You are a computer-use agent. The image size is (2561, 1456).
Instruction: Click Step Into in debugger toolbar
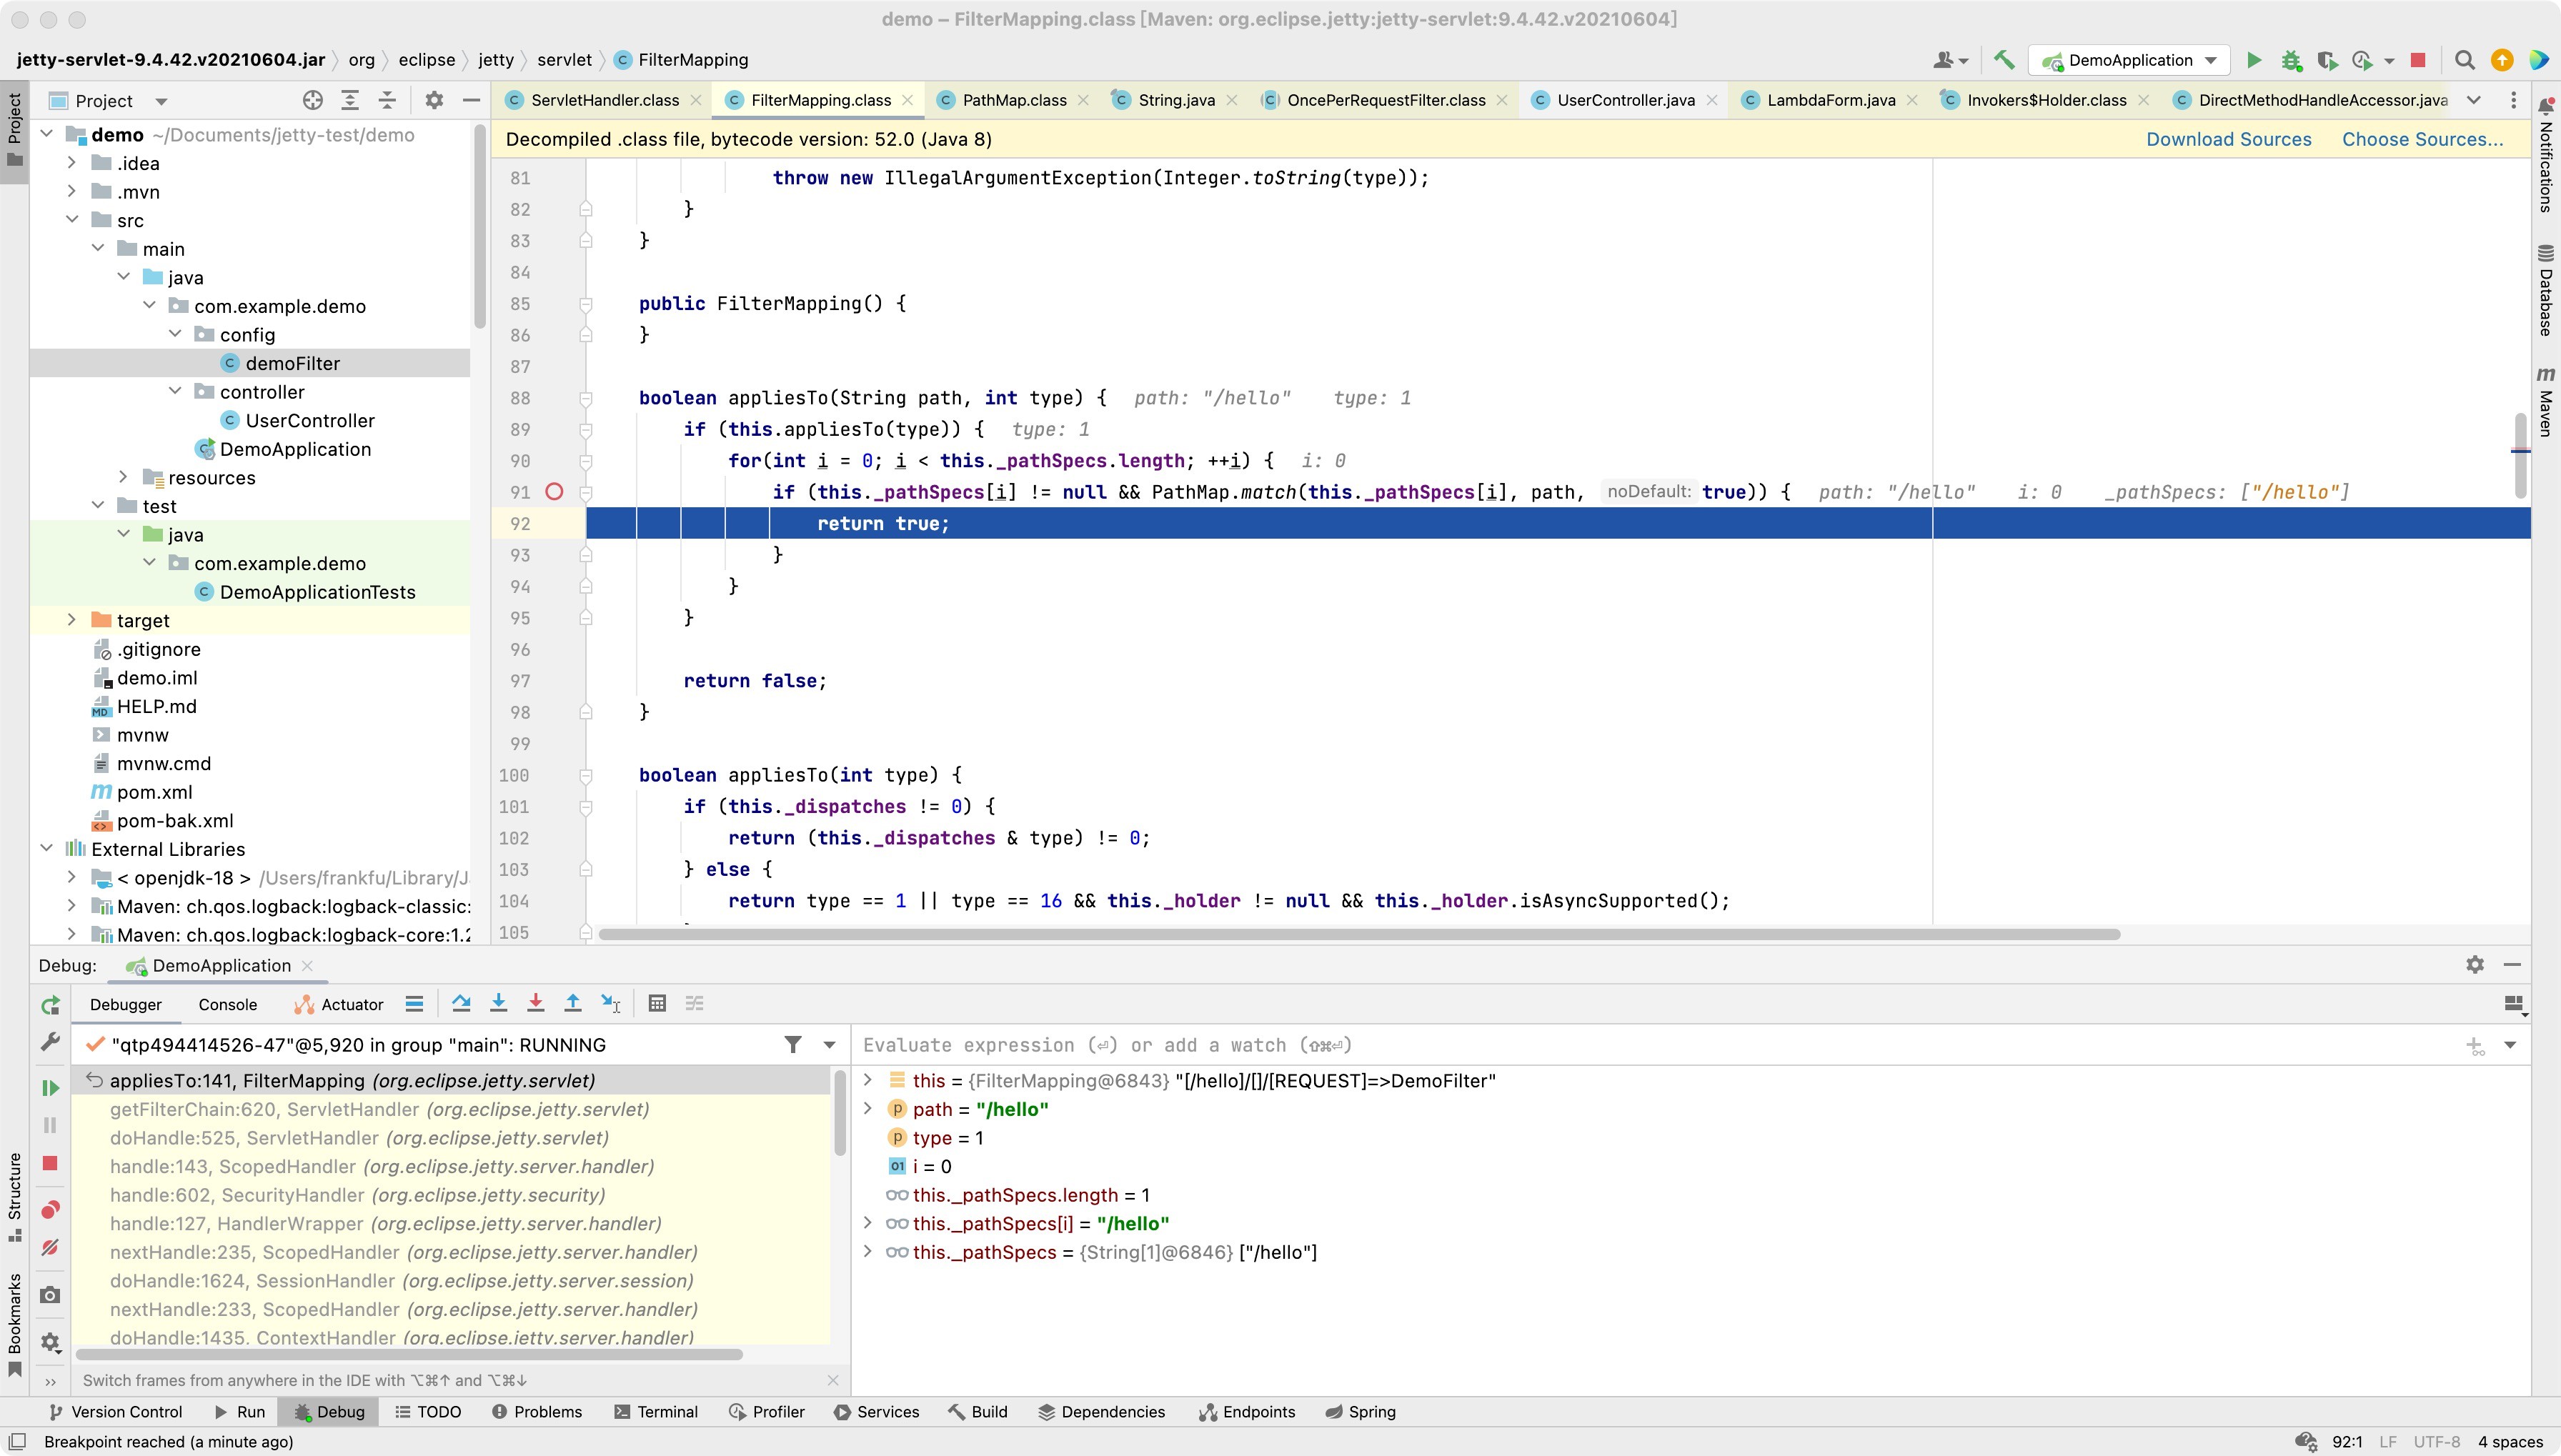click(x=498, y=1003)
